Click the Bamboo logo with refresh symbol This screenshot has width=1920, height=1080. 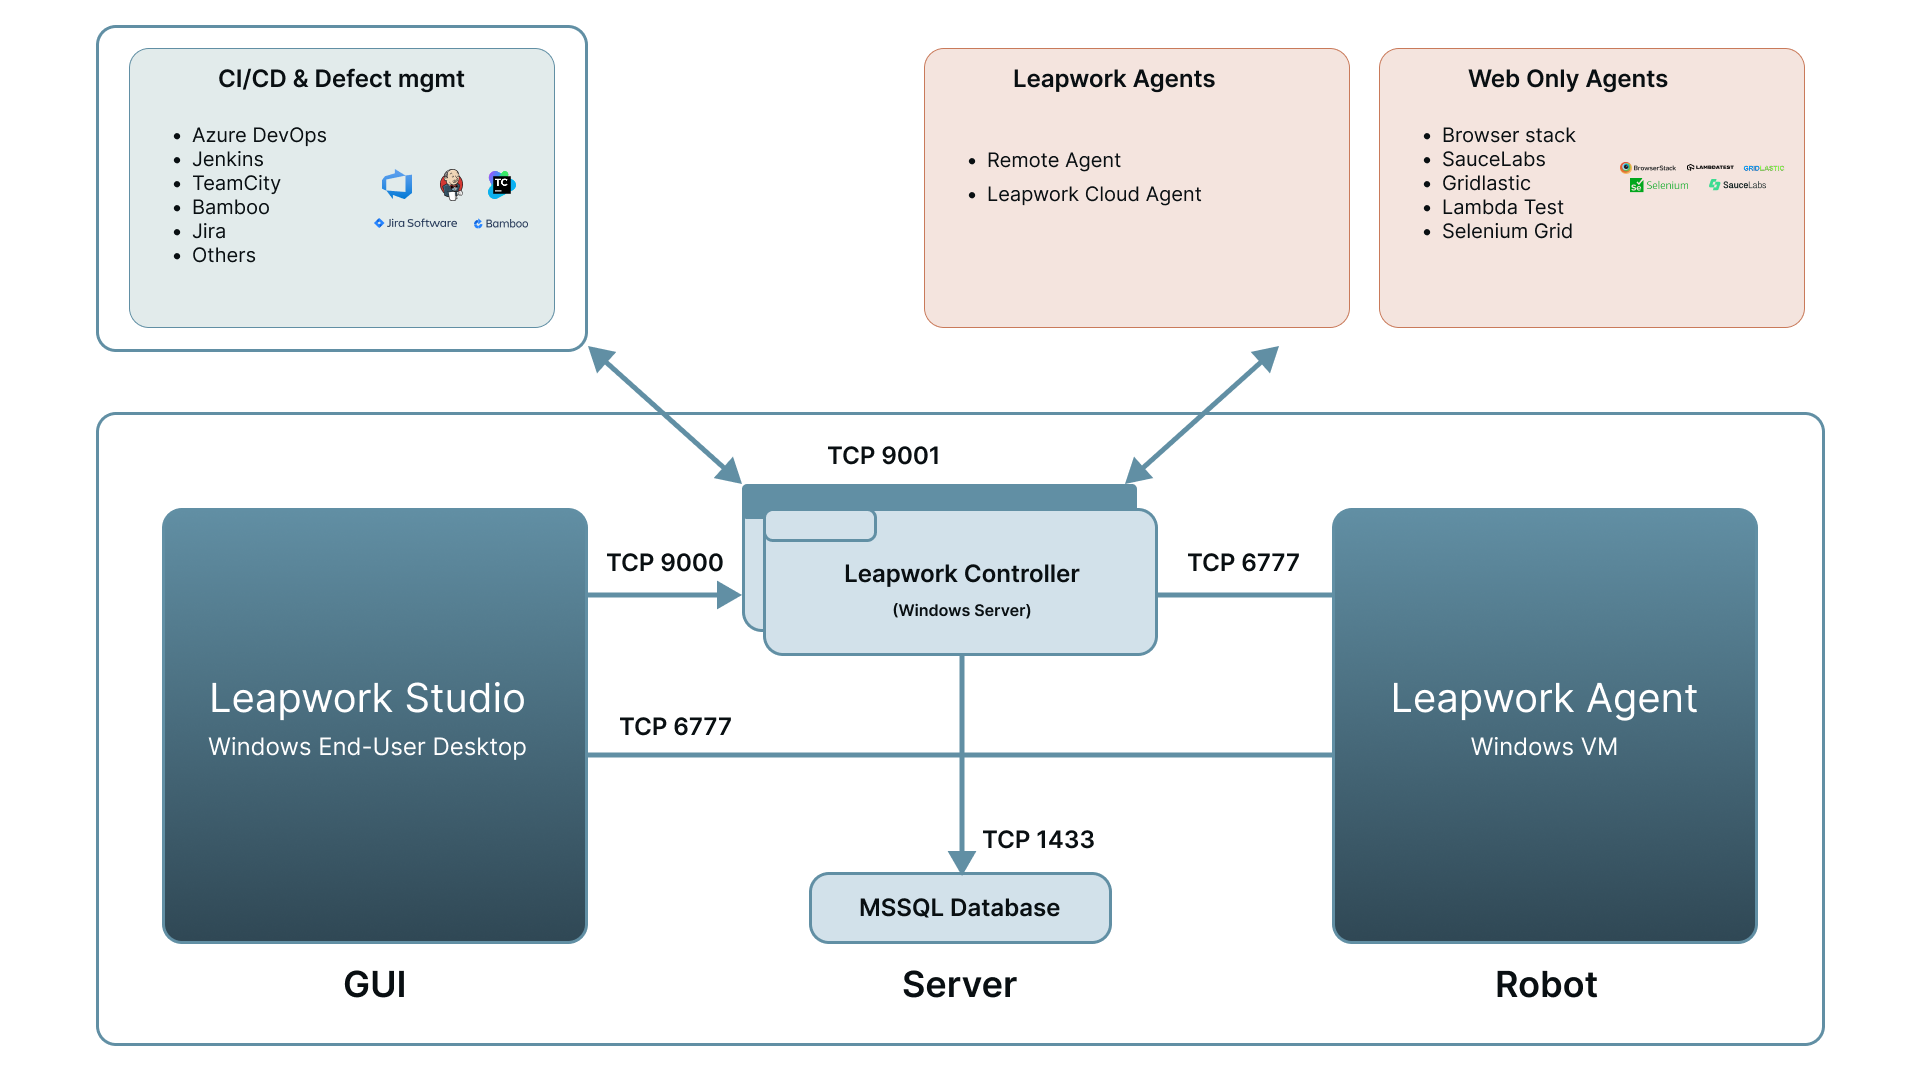[x=501, y=223]
